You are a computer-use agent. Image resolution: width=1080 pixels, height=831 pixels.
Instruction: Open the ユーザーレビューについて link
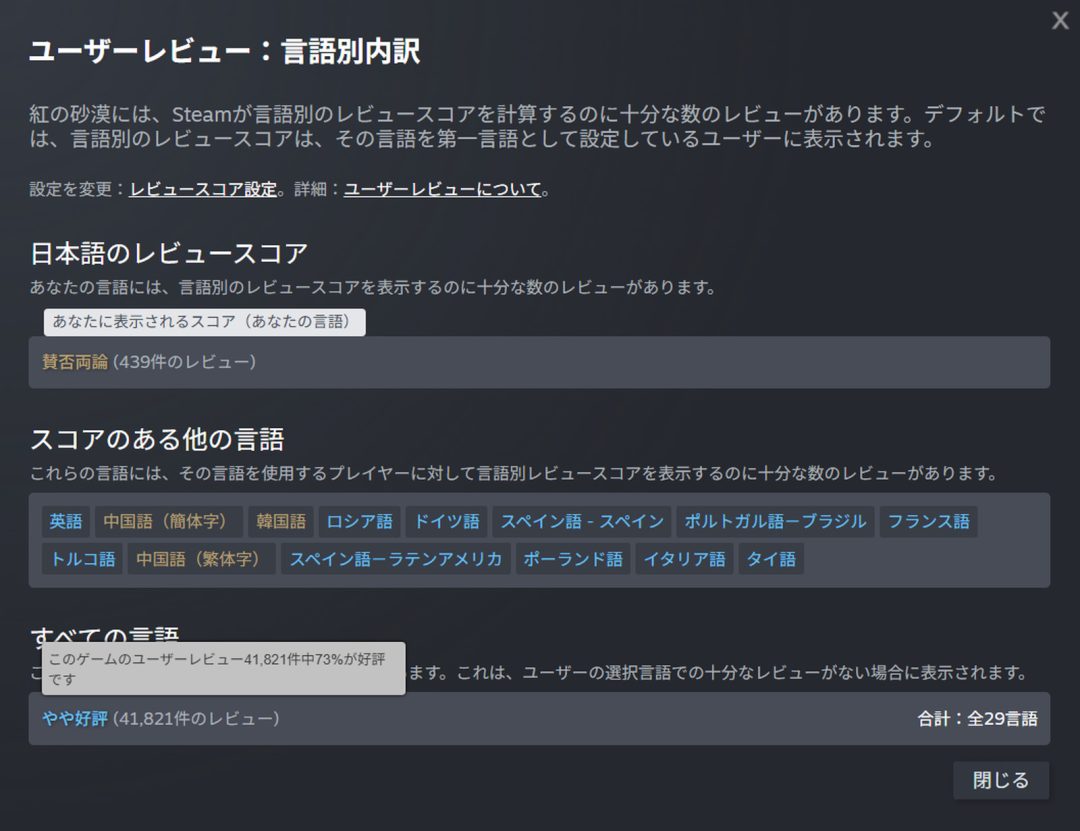[442, 189]
